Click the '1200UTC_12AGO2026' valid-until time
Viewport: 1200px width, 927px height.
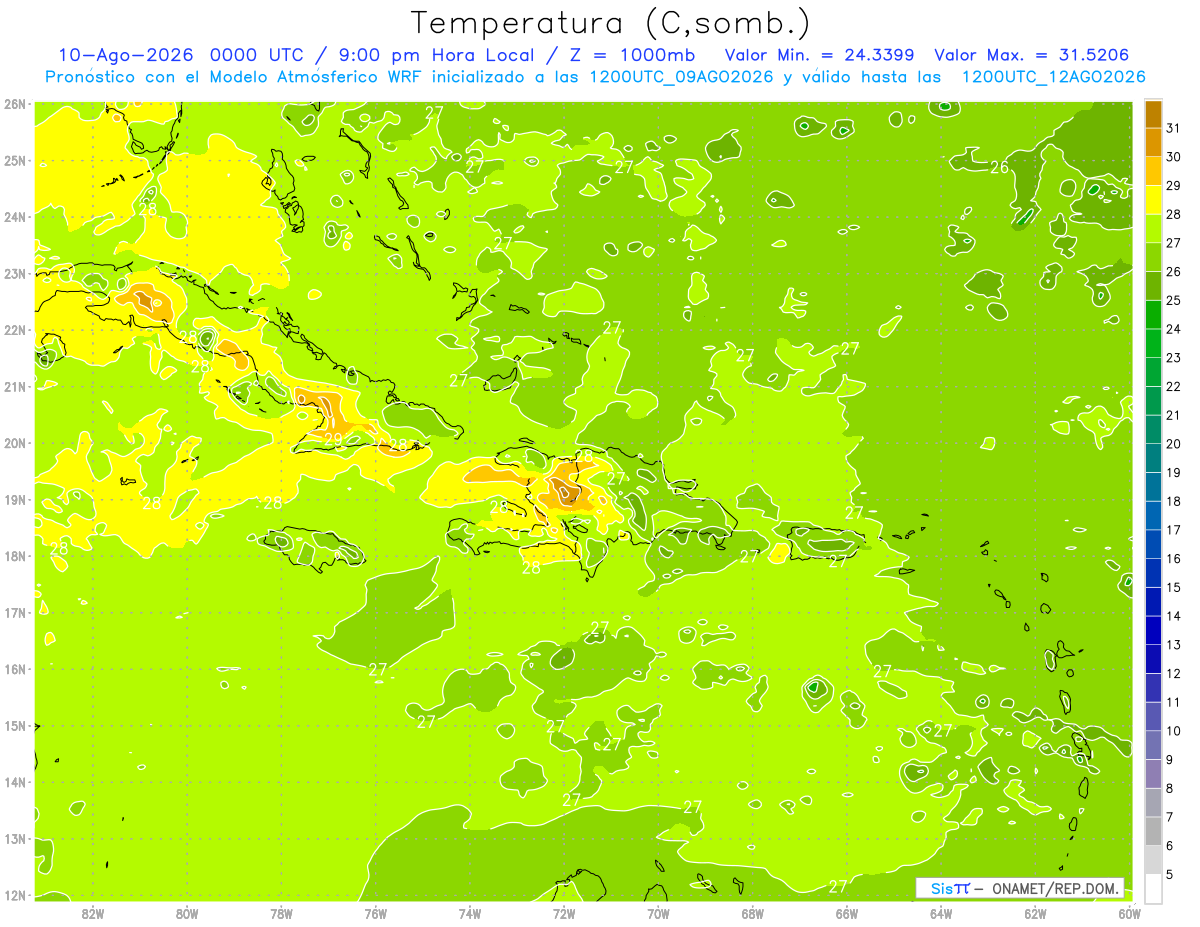click(x=1053, y=77)
